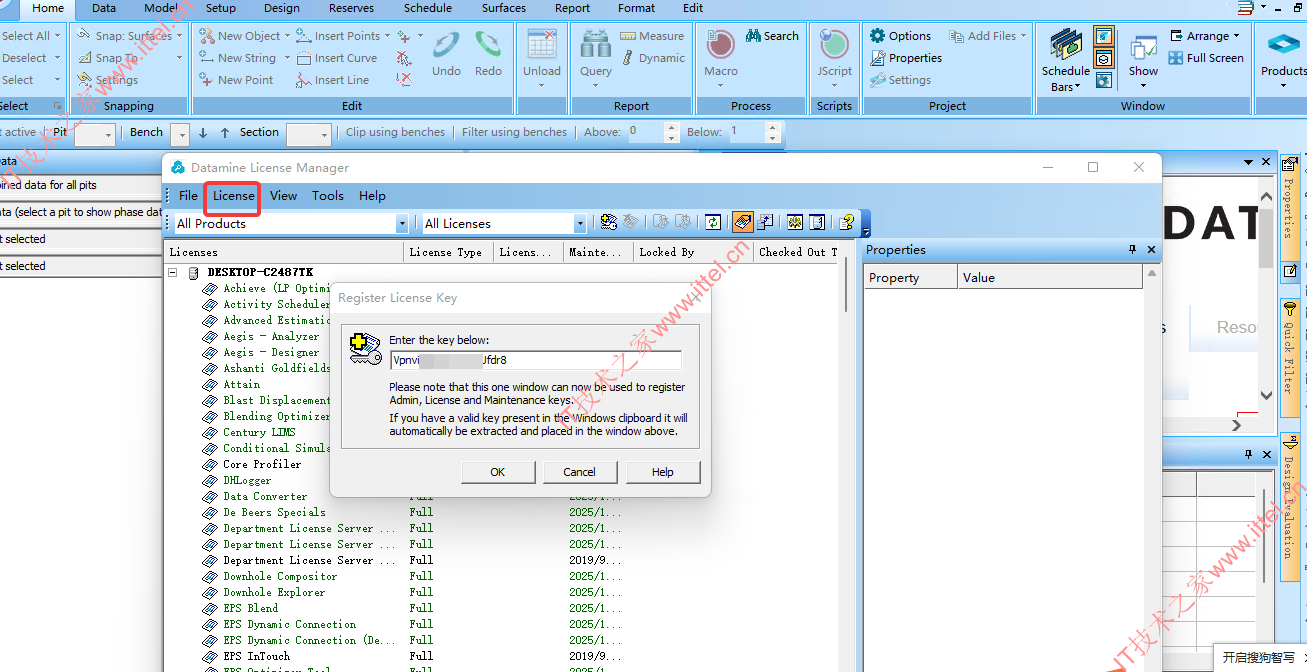
Task: Click Insert Curve tool
Action: pos(337,58)
